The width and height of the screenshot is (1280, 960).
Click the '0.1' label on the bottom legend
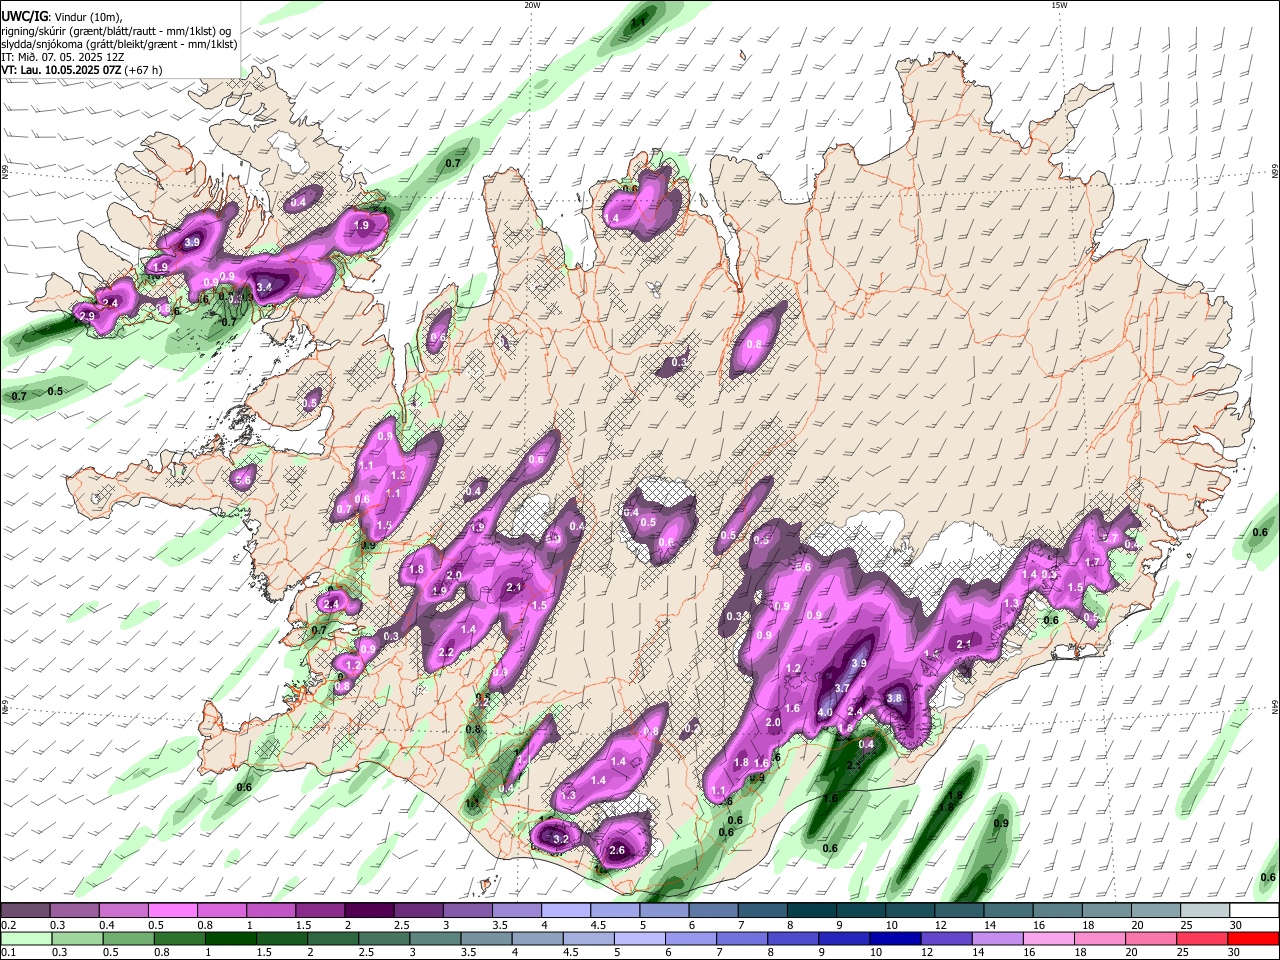(7, 952)
